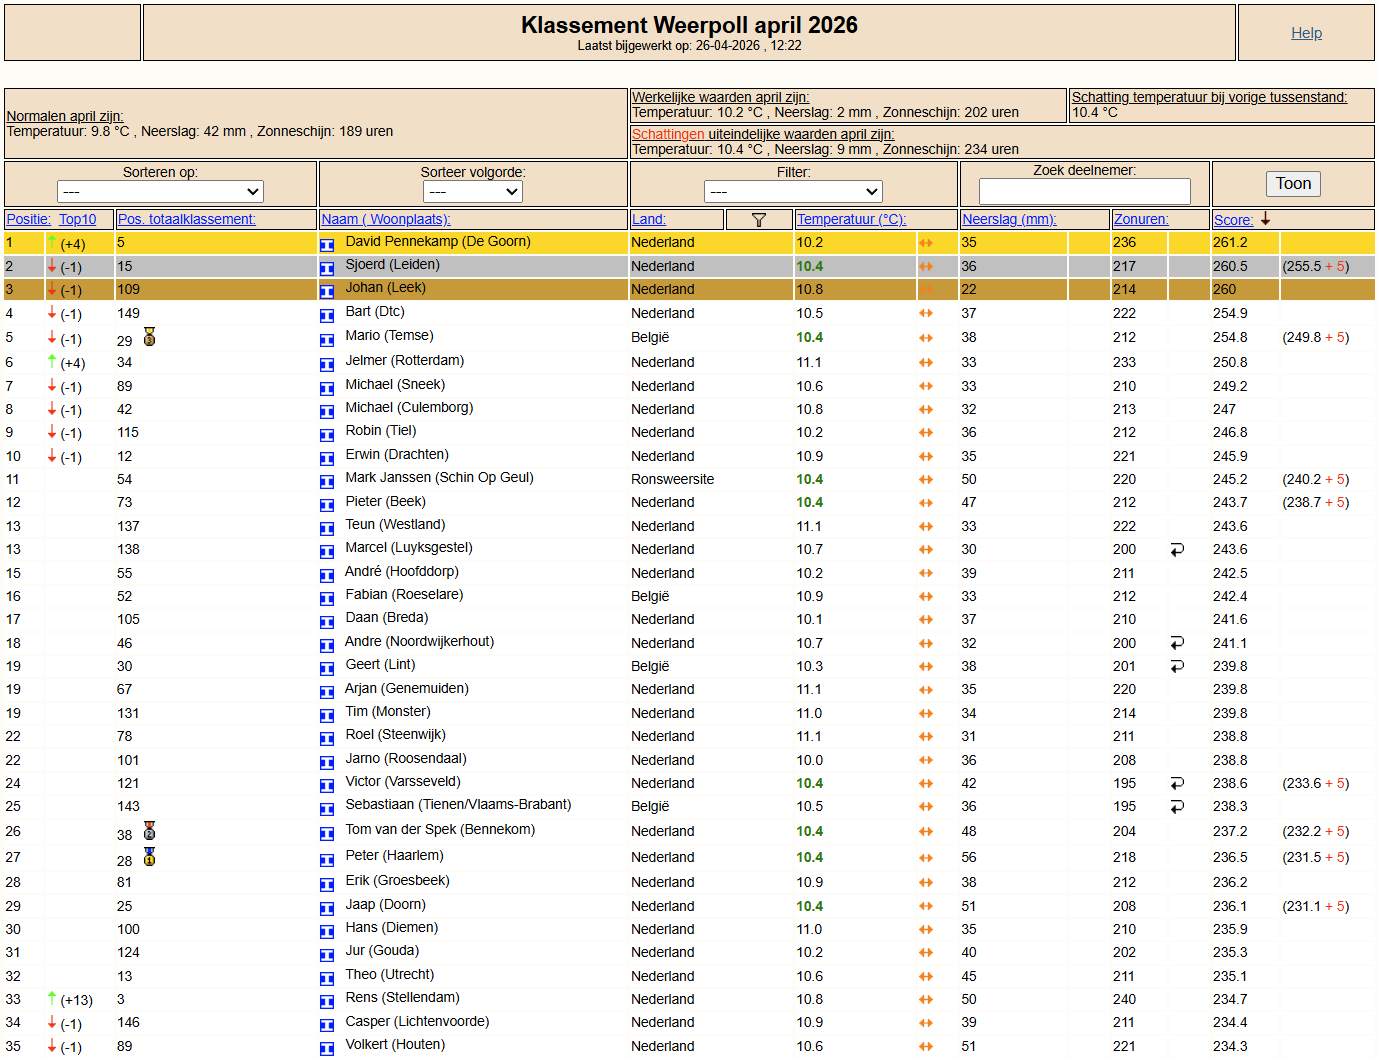Click the down arrow next to Score header
The width and height of the screenshot is (1378, 1058).
point(1265,219)
